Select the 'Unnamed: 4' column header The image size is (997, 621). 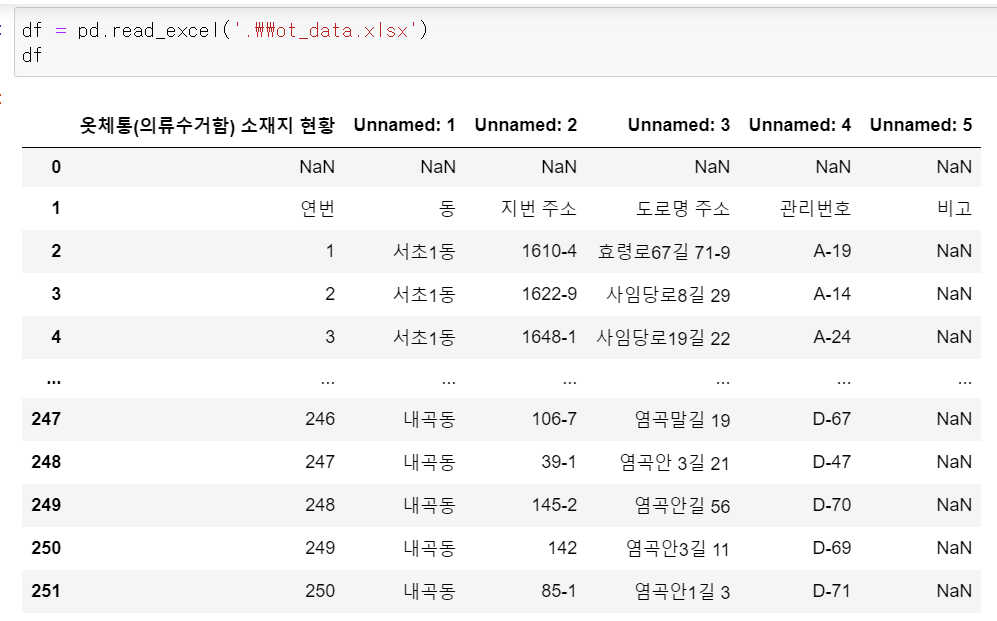click(800, 124)
